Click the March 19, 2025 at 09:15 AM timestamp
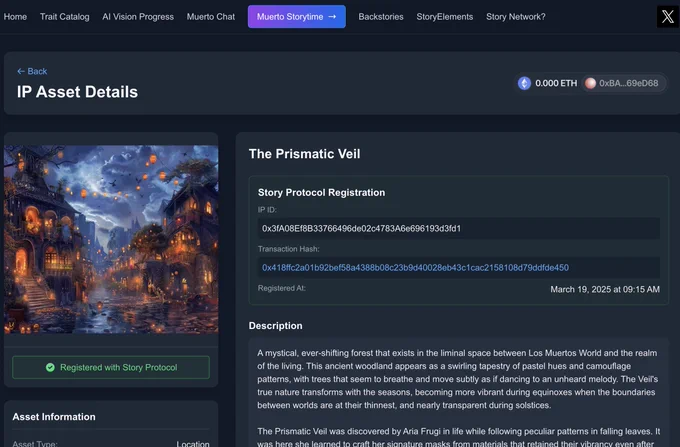This screenshot has height=447, width=680. (605, 289)
